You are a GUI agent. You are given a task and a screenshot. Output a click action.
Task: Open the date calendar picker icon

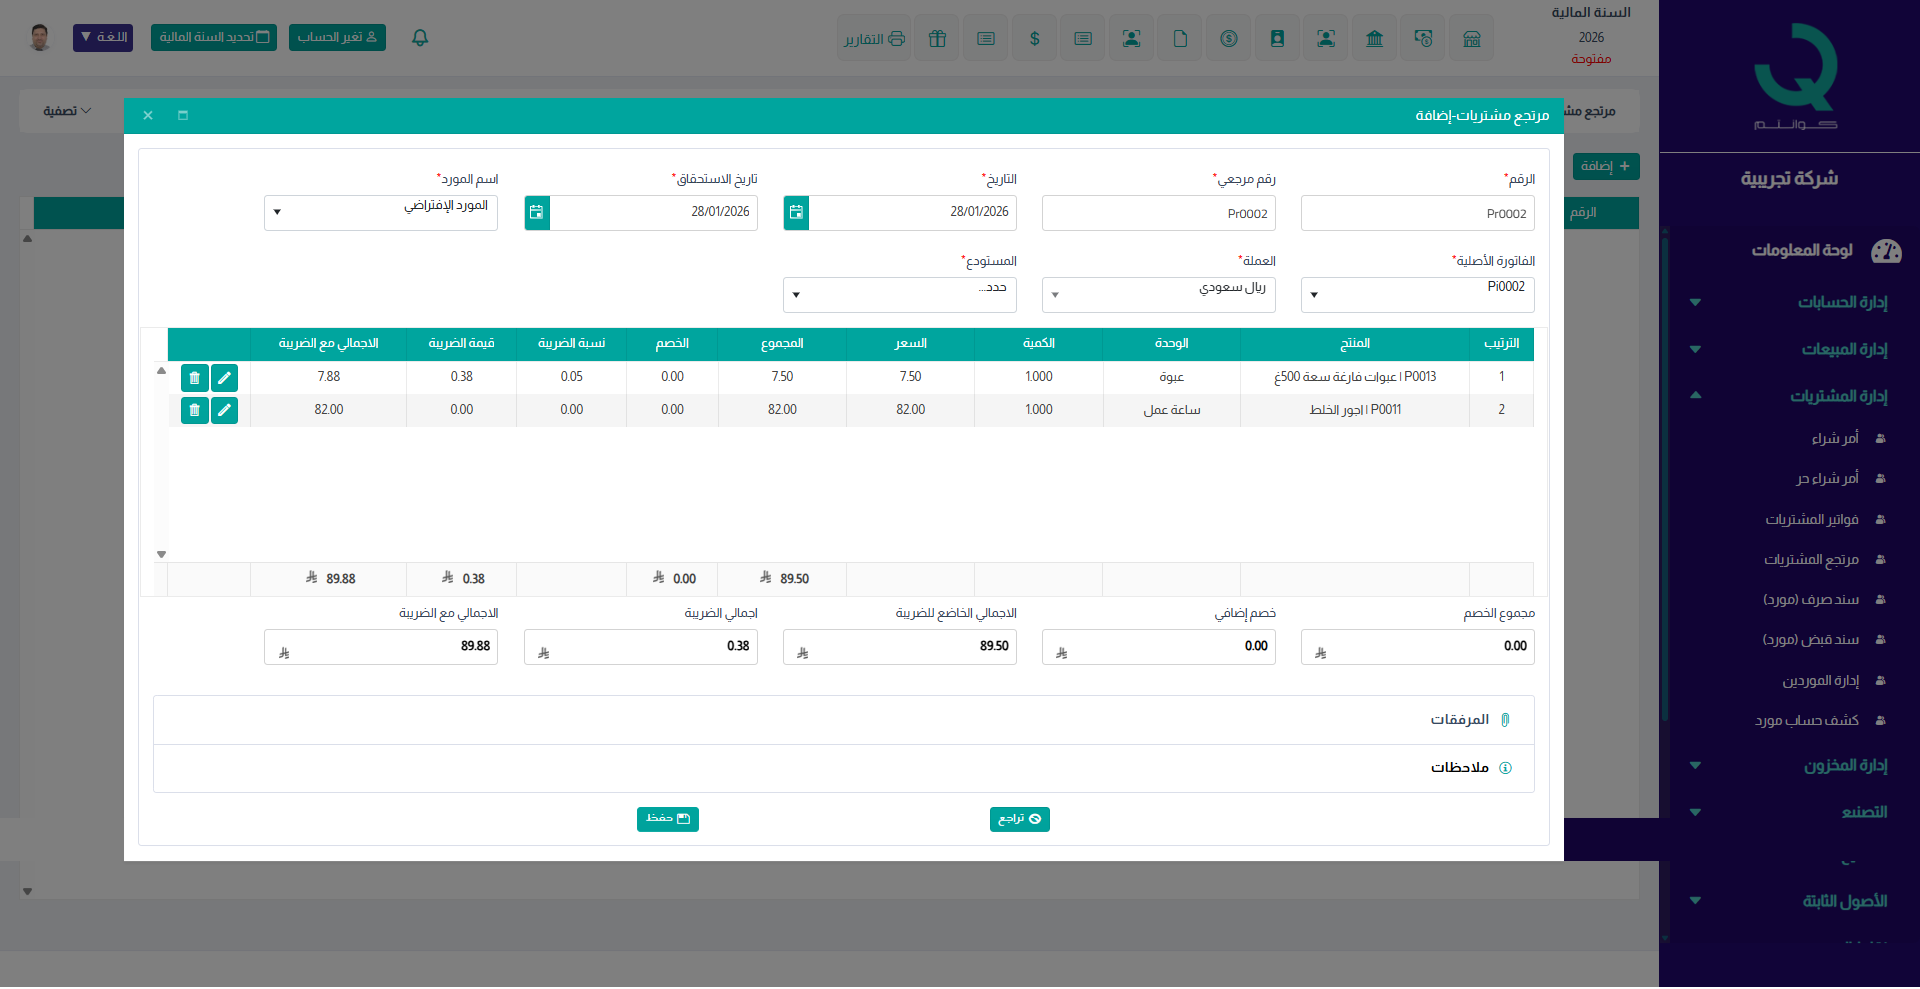point(796,212)
